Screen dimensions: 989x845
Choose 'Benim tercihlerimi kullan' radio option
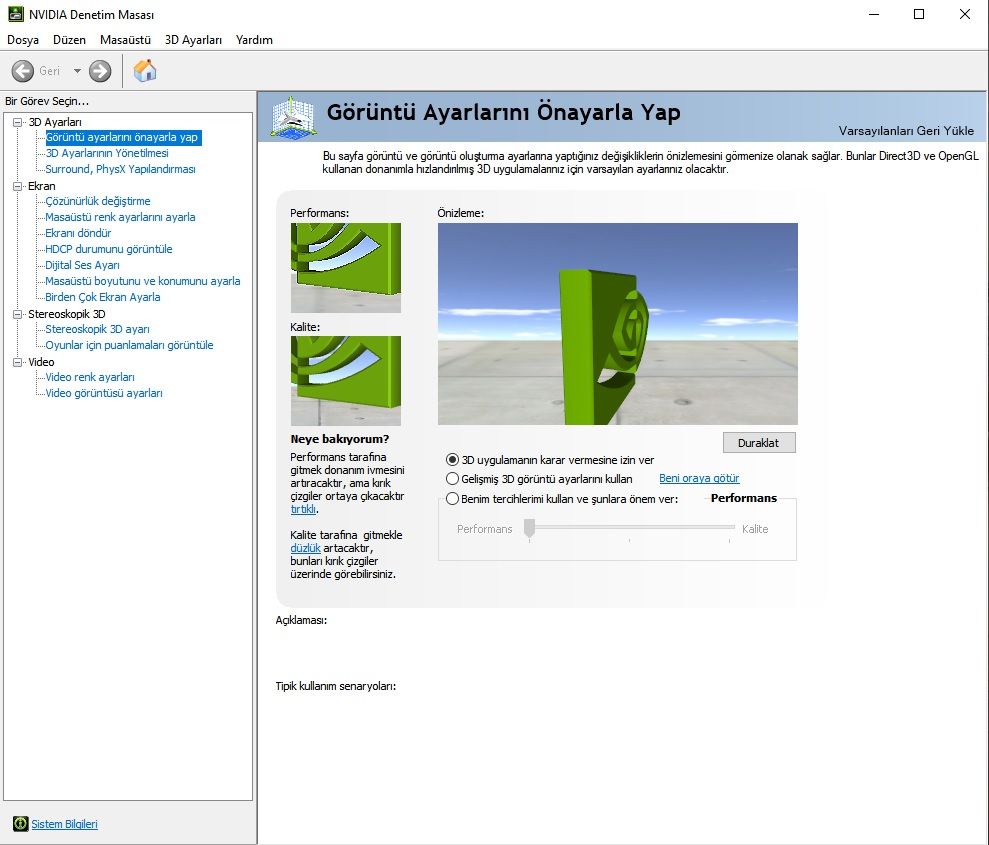tap(453, 498)
